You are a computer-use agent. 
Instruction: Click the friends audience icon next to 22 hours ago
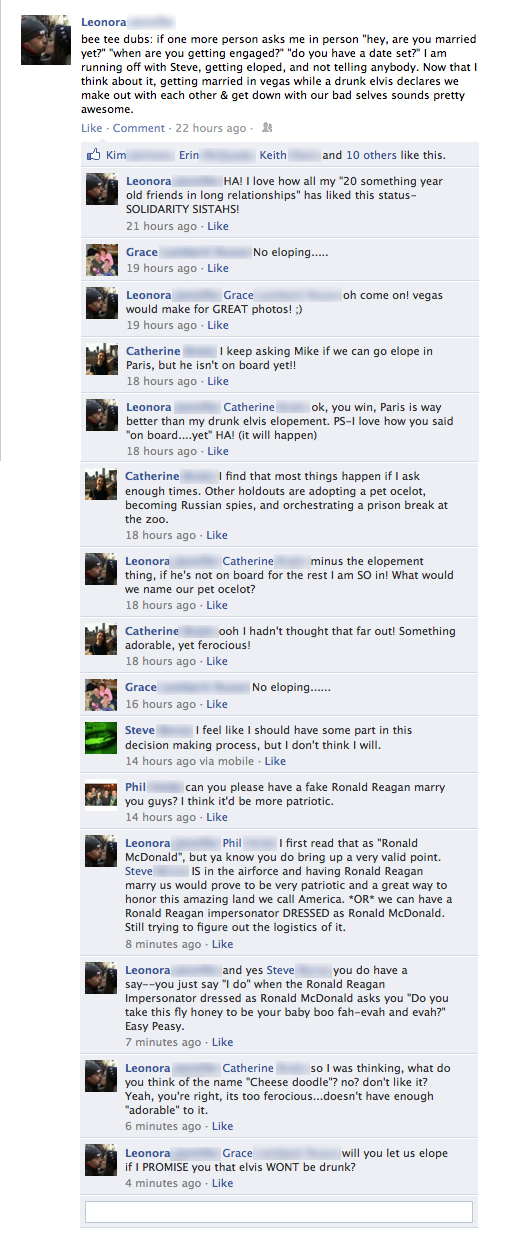[266, 128]
